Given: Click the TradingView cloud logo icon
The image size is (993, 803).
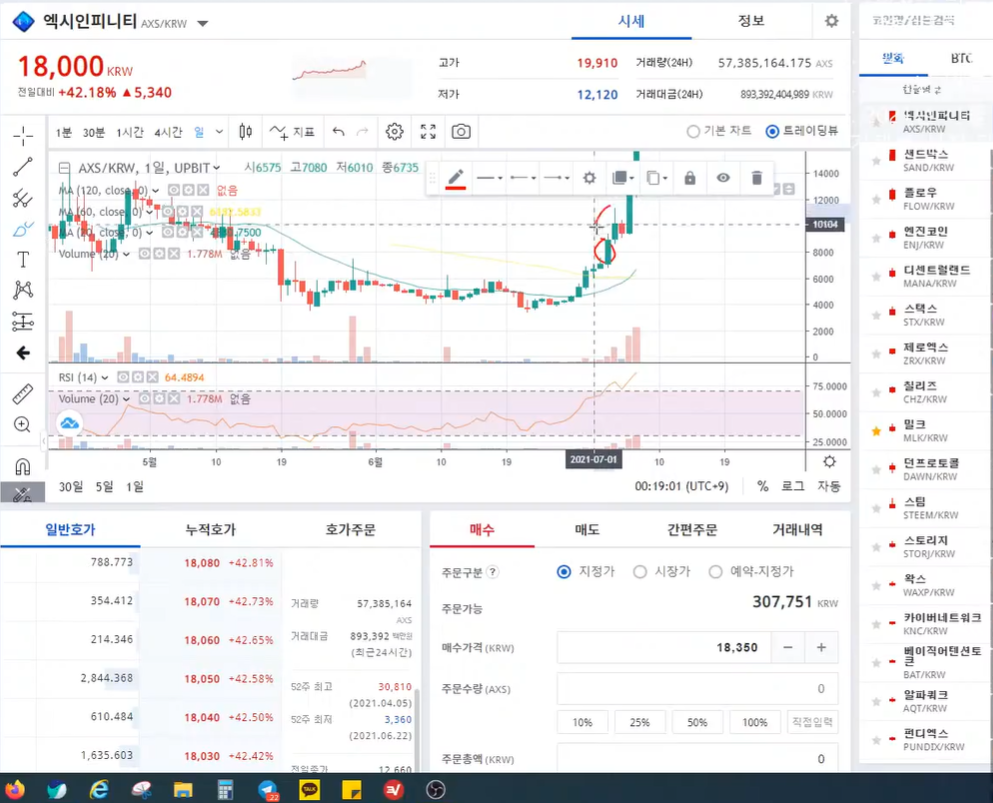Looking at the screenshot, I should pos(70,423).
